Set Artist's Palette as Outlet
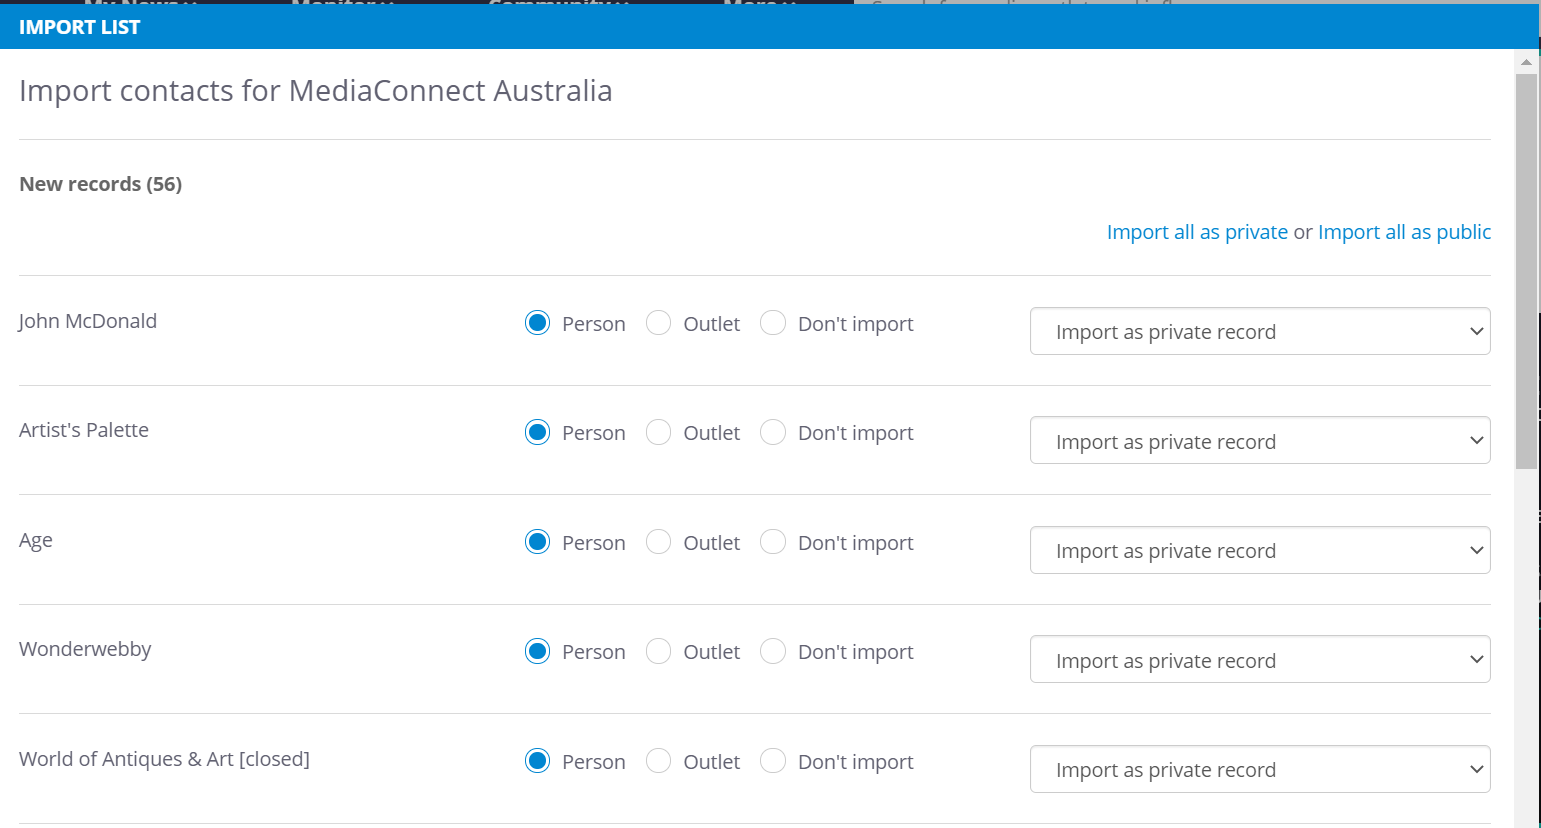Screen dimensions: 1541x828 658,432
